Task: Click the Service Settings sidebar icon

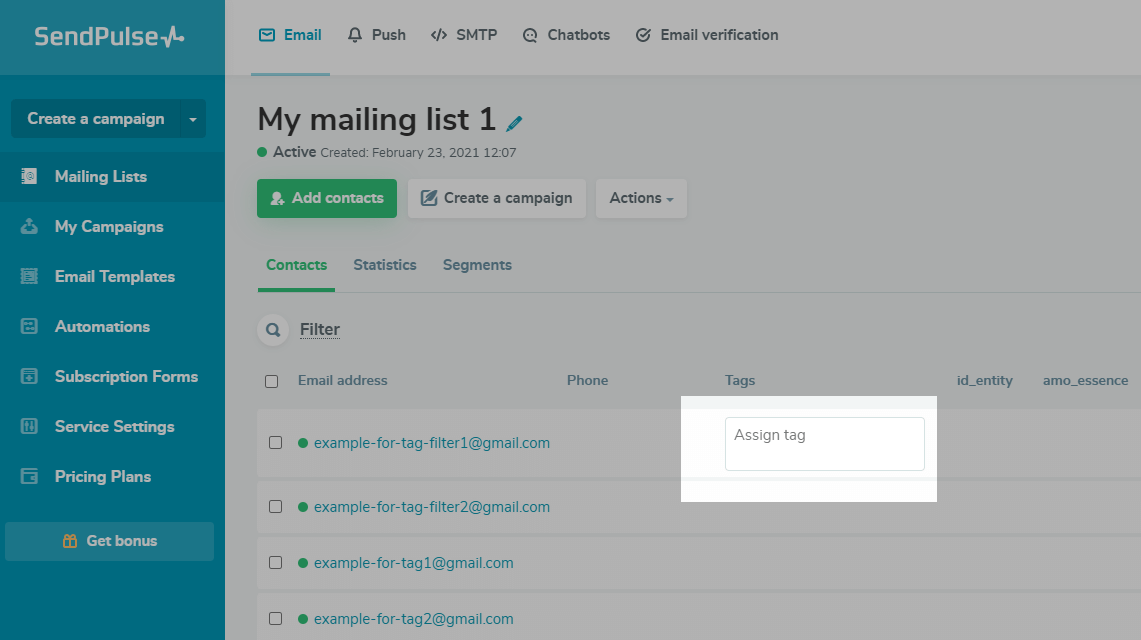Action: pyautogui.click(x=30, y=427)
